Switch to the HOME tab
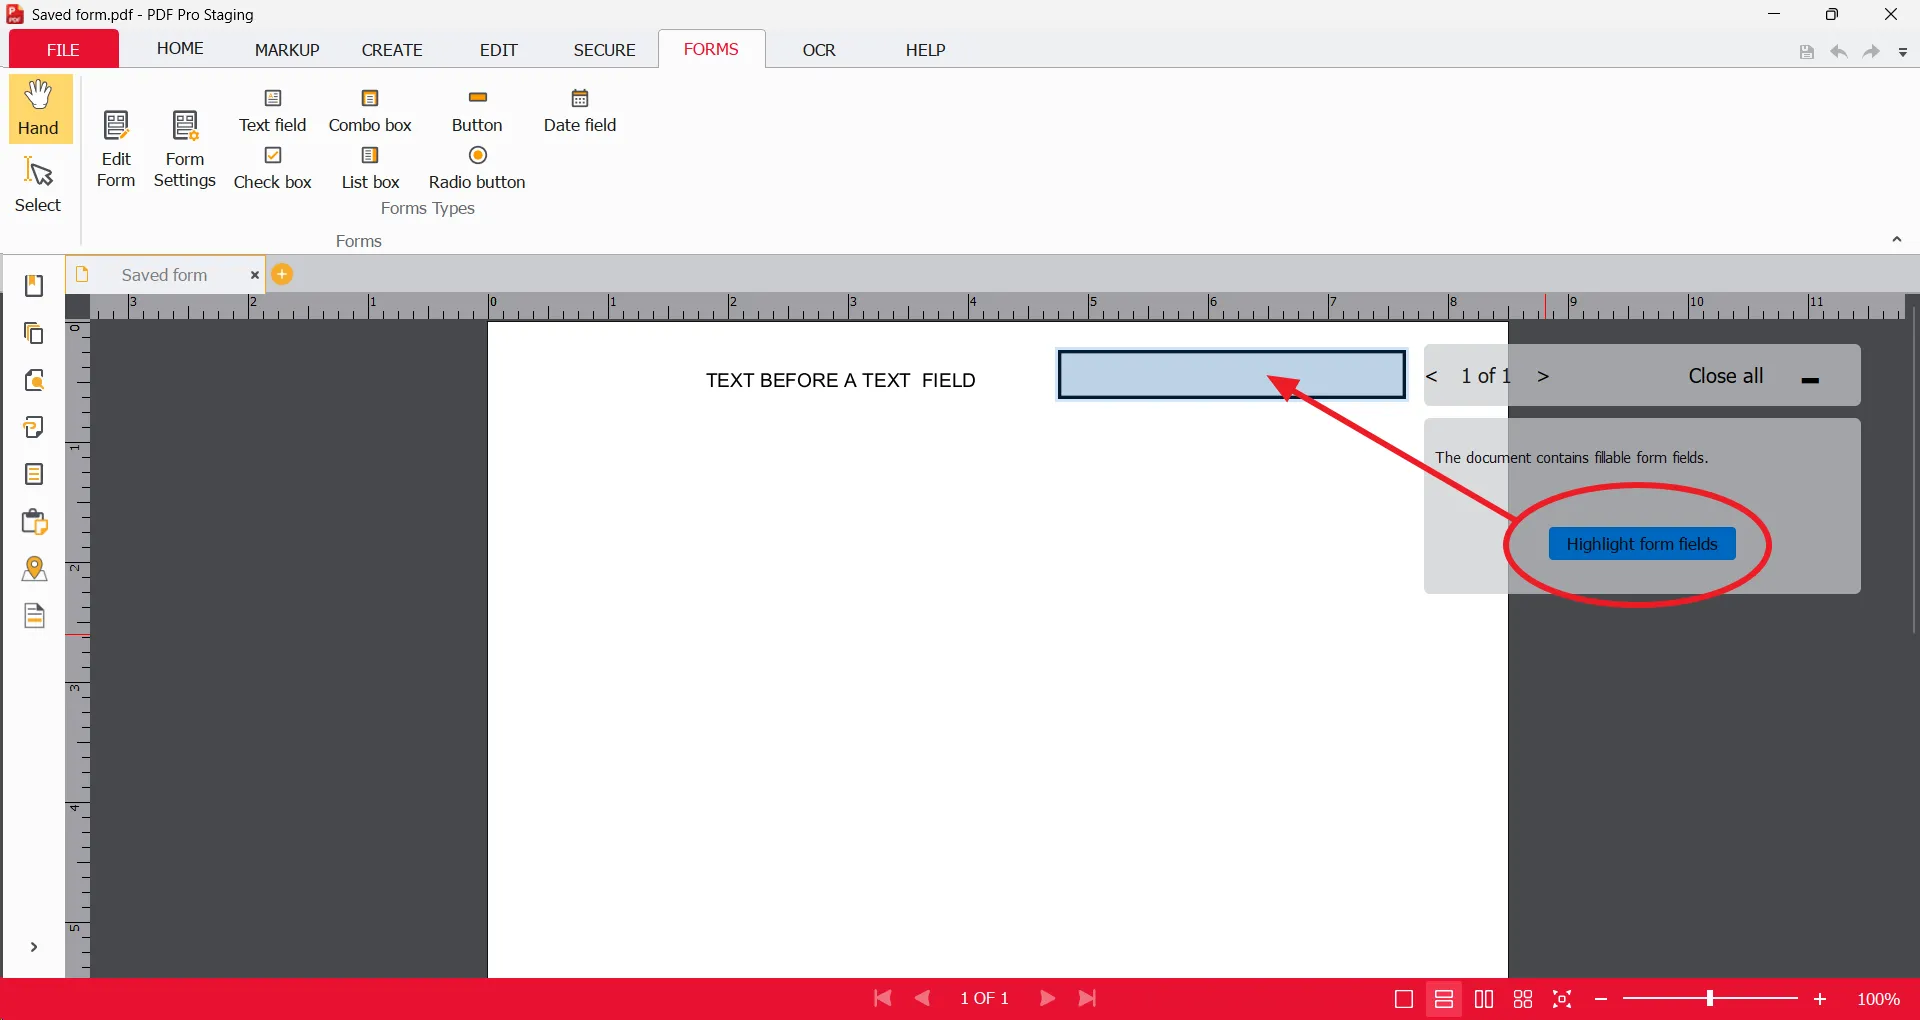The height and width of the screenshot is (1020, 1920). [180, 49]
